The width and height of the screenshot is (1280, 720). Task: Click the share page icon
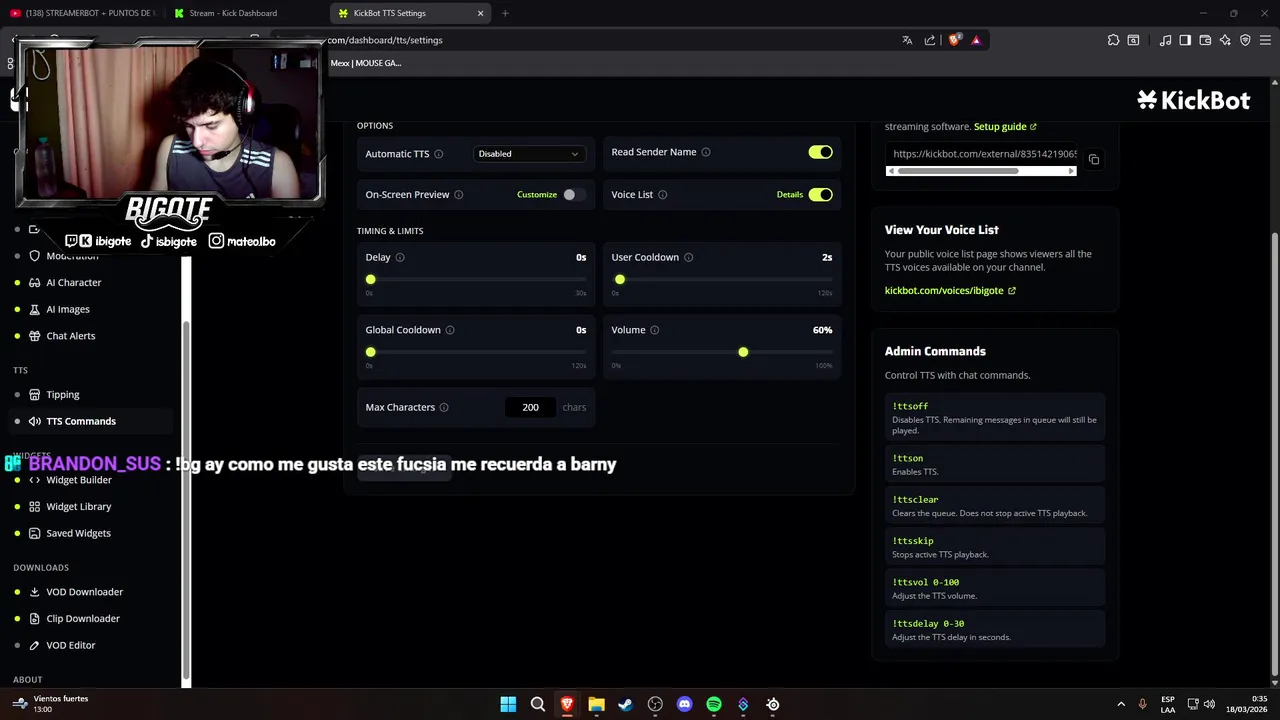pos(930,40)
